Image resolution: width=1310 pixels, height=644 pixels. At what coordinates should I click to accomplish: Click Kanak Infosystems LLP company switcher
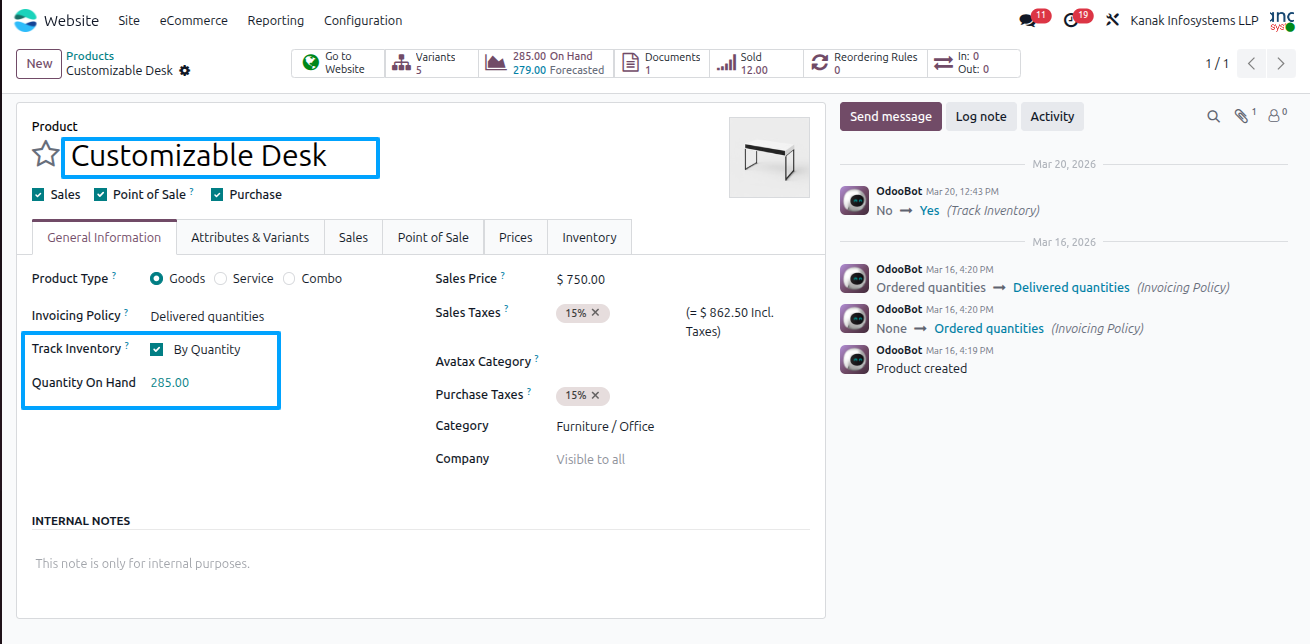(x=1194, y=20)
